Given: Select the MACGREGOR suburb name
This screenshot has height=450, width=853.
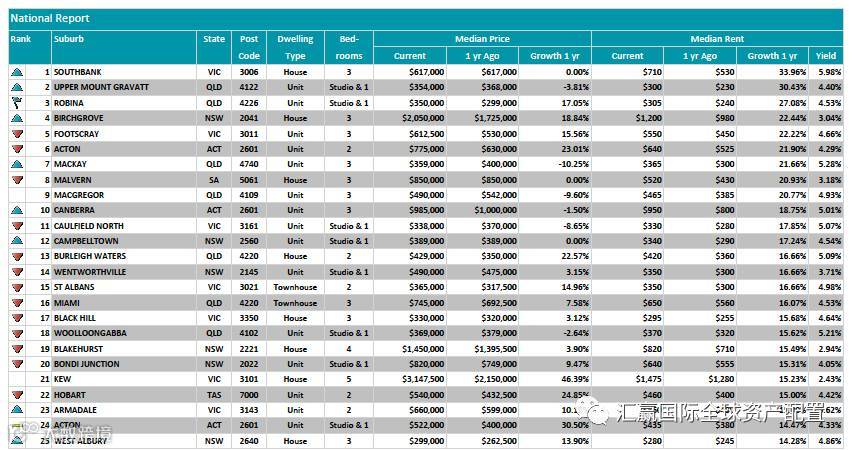Looking at the screenshot, I should coord(78,195).
